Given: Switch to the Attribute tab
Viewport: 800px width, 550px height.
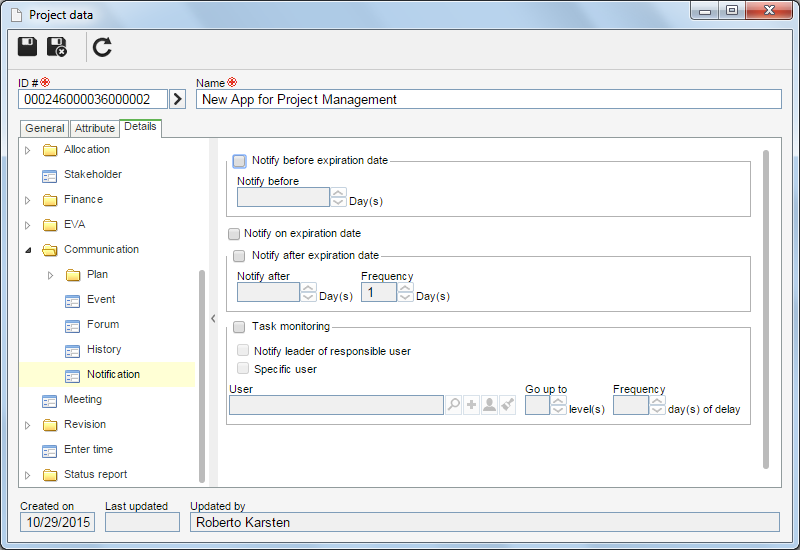Looking at the screenshot, I should coord(94,128).
